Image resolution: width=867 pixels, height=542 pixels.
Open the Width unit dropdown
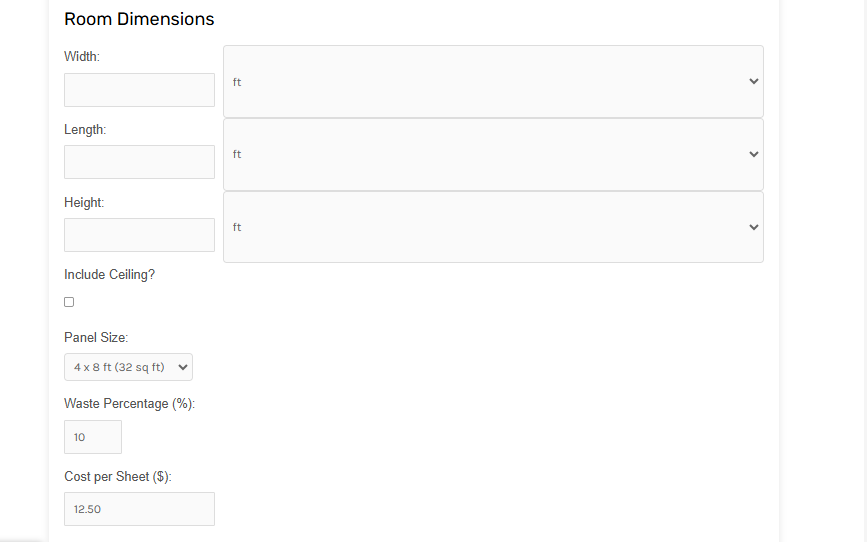click(x=493, y=82)
